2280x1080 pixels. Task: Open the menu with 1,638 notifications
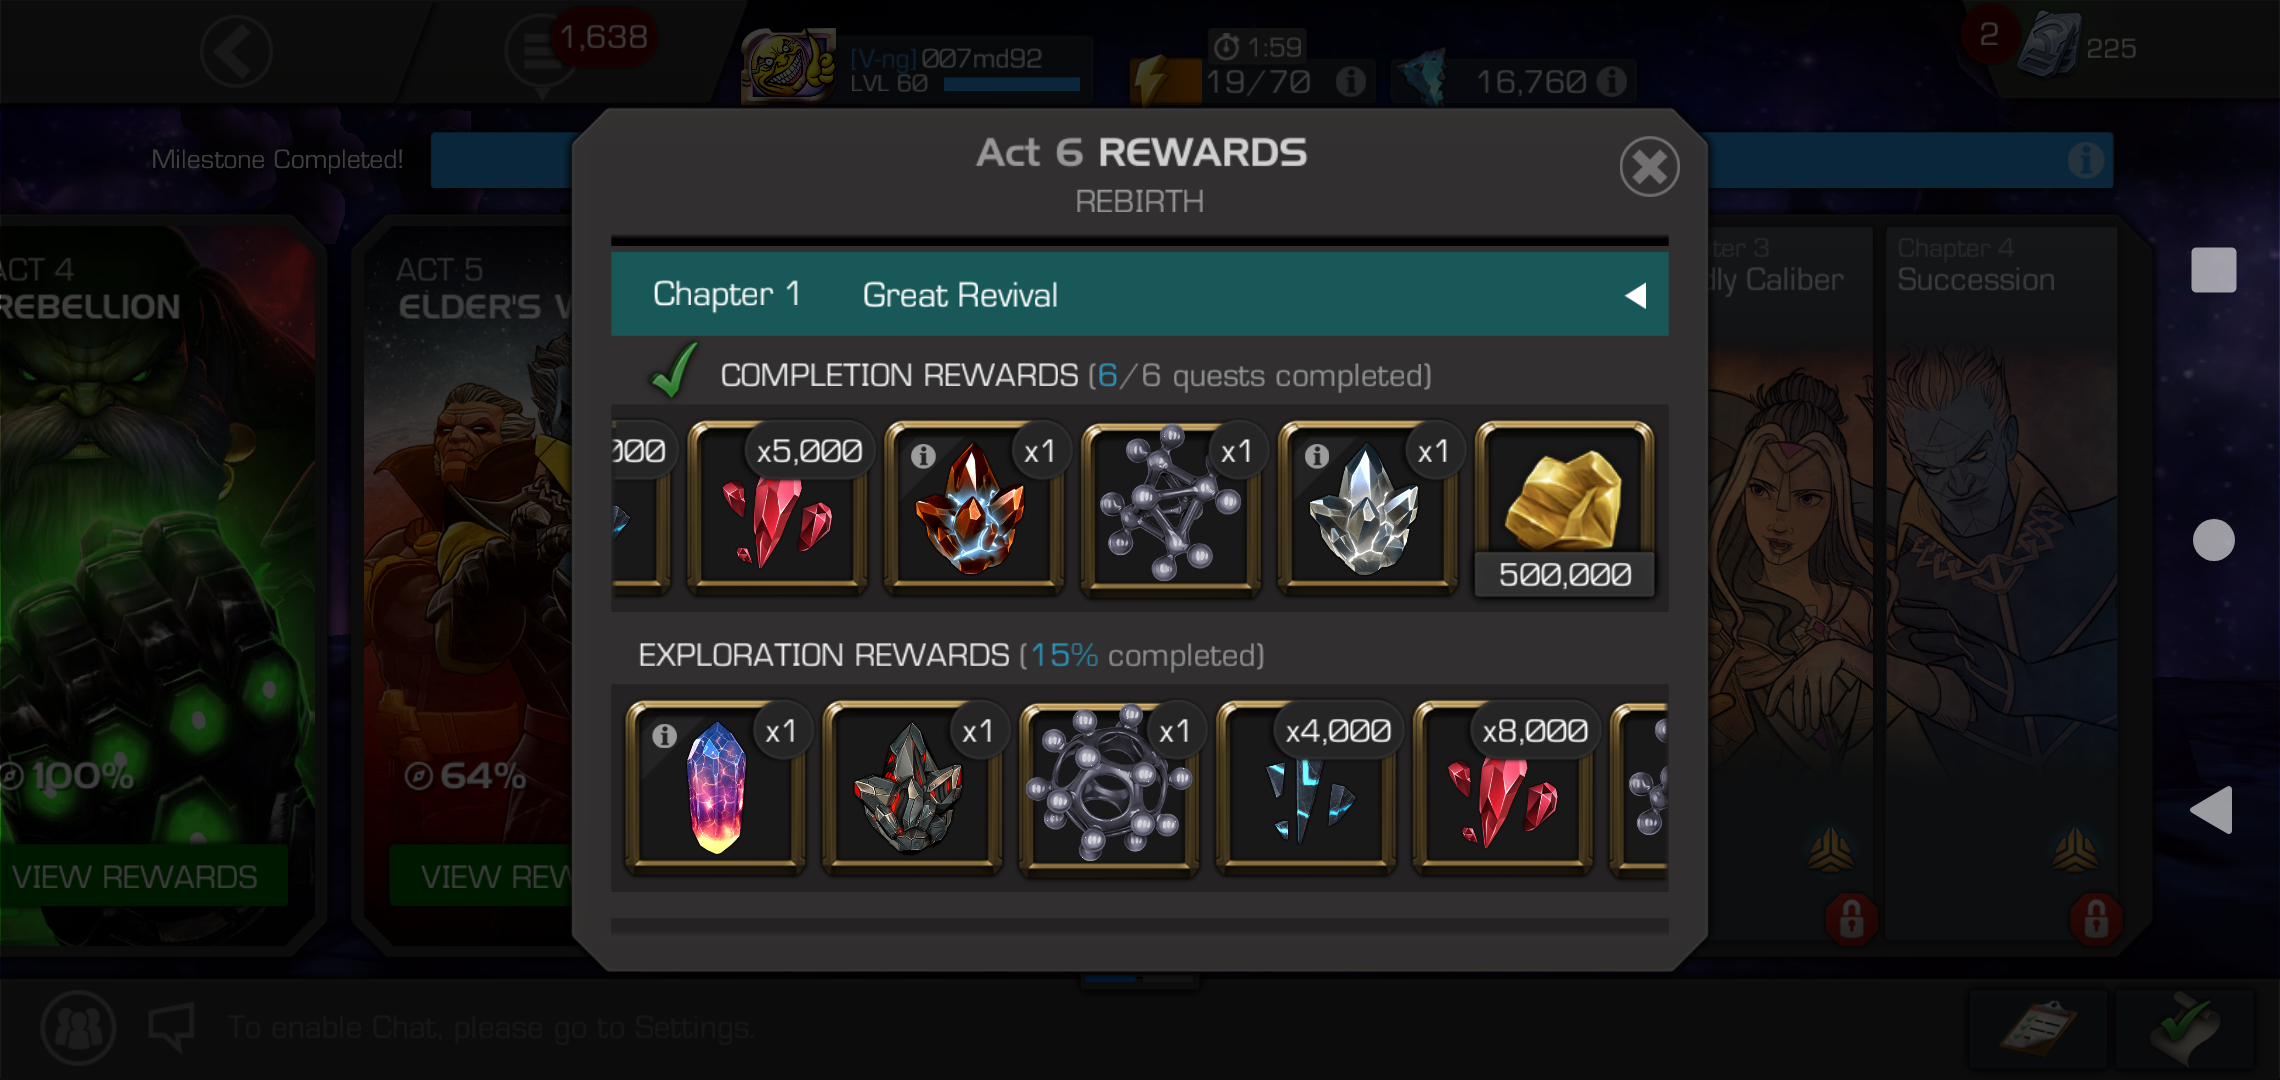(x=542, y=52)
